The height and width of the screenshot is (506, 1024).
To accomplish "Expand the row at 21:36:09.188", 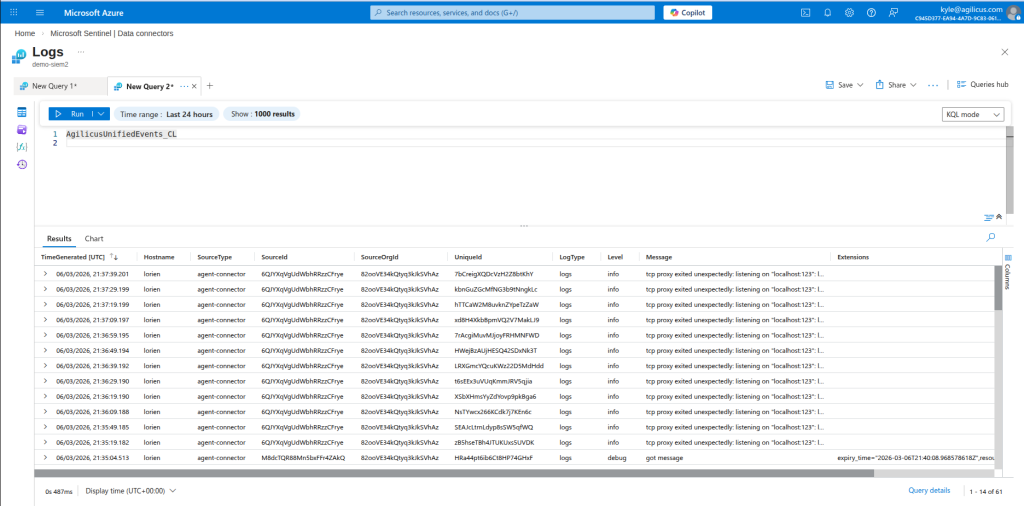I will click(x=46, y=412).
